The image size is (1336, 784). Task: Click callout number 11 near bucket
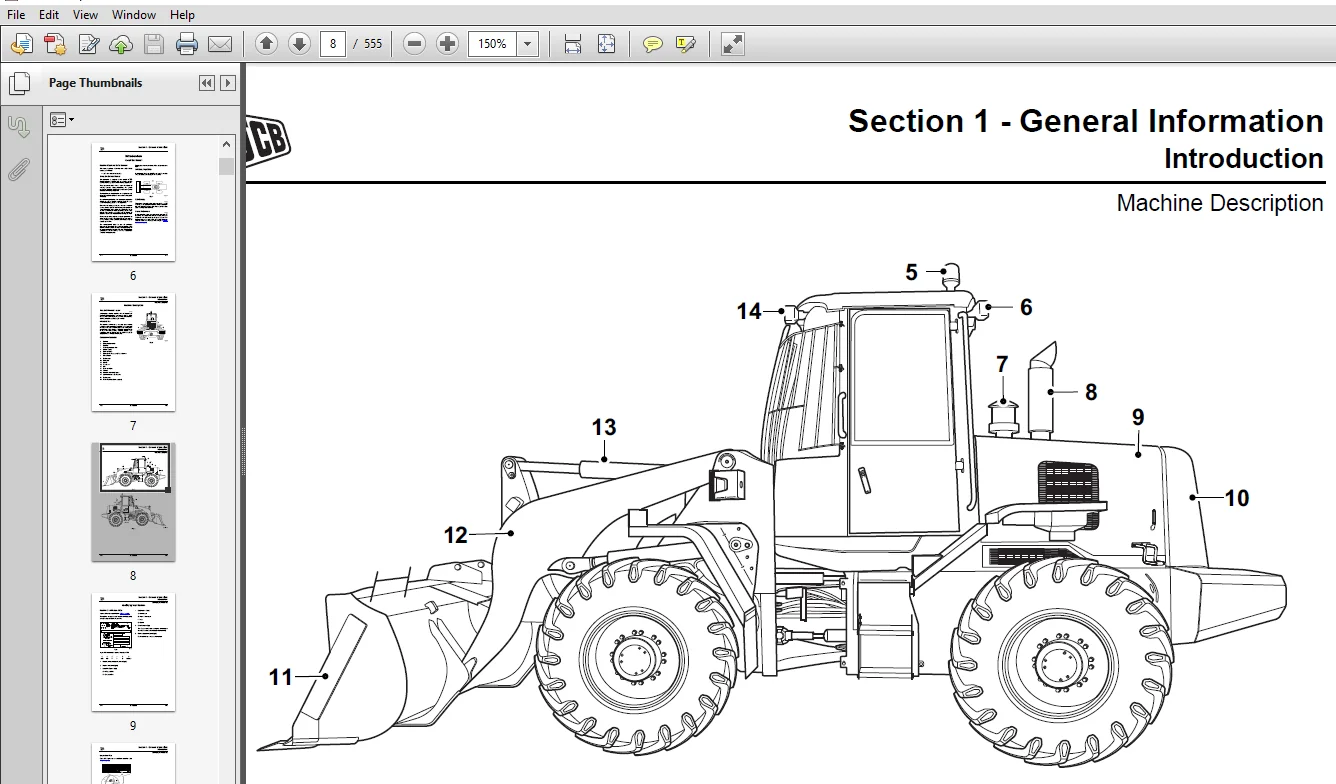(281, 678)
